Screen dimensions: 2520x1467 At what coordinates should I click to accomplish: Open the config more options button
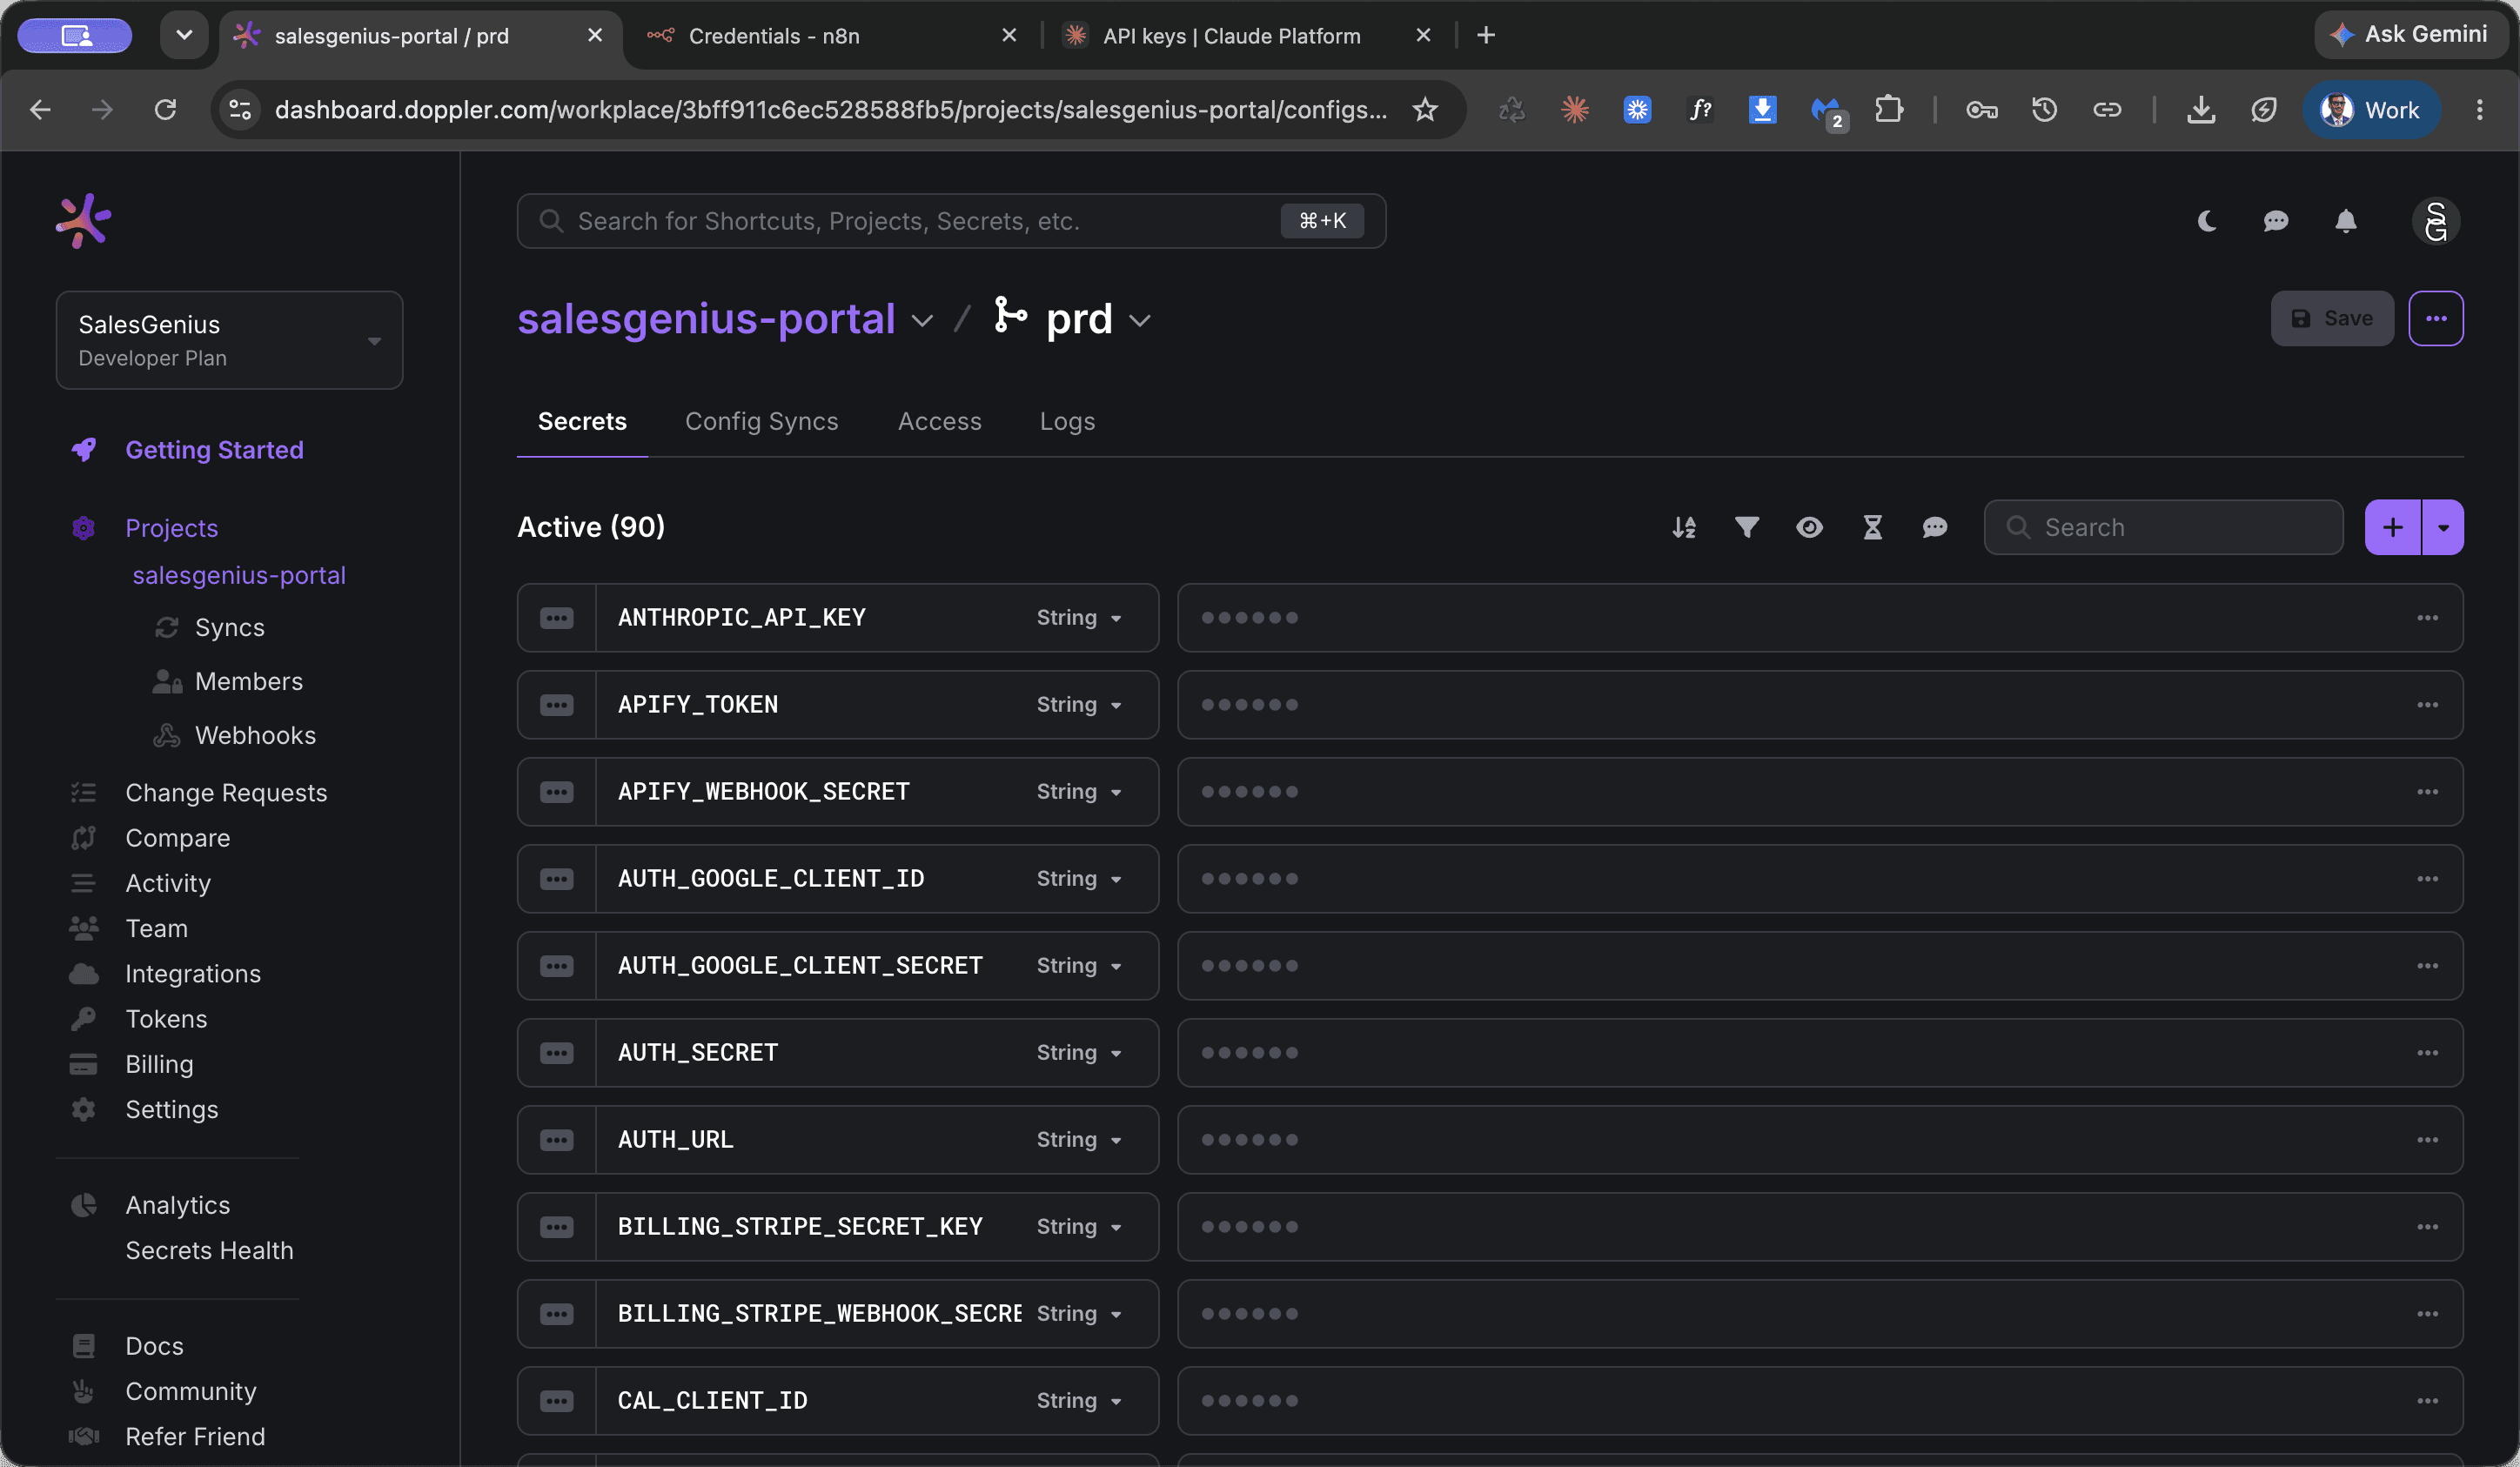pos(2436,318)
